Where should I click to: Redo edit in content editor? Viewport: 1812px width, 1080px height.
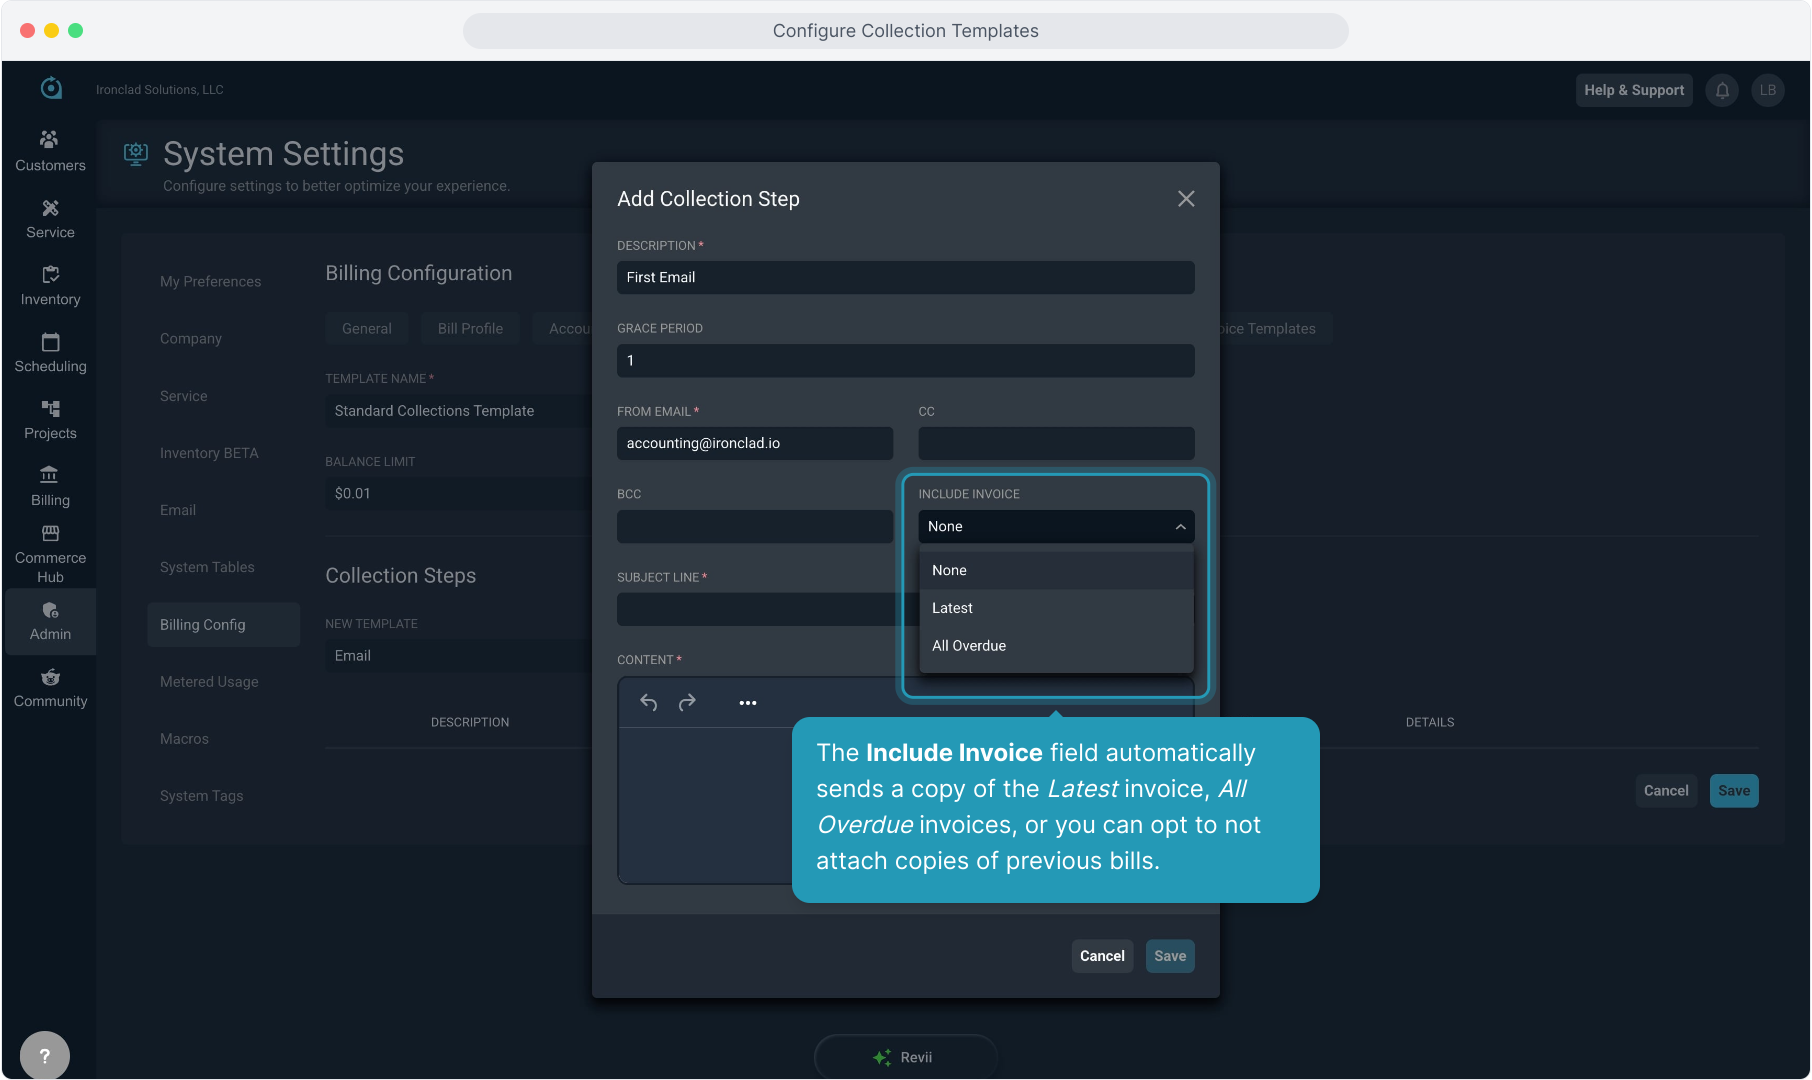click(x=687, y=703)
